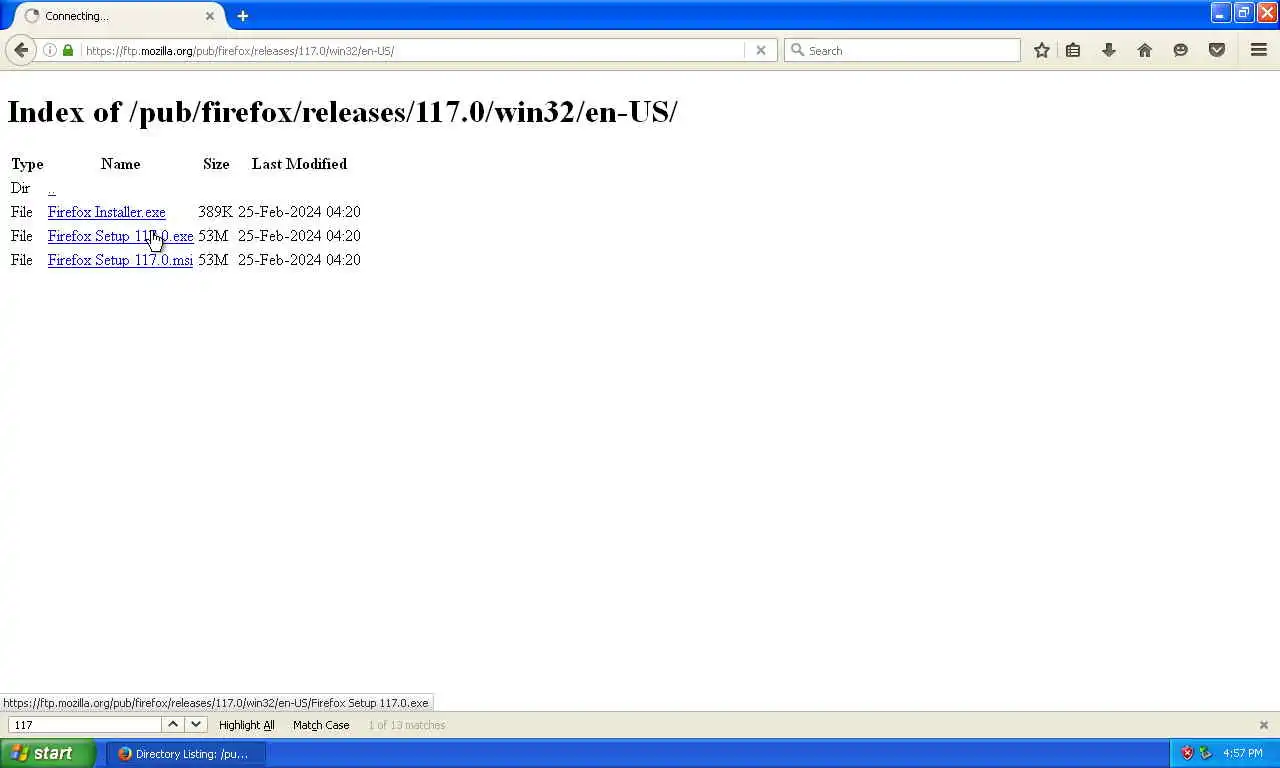Restore down the browser window
The image size is (1280, 768).
click(1243, 13)
